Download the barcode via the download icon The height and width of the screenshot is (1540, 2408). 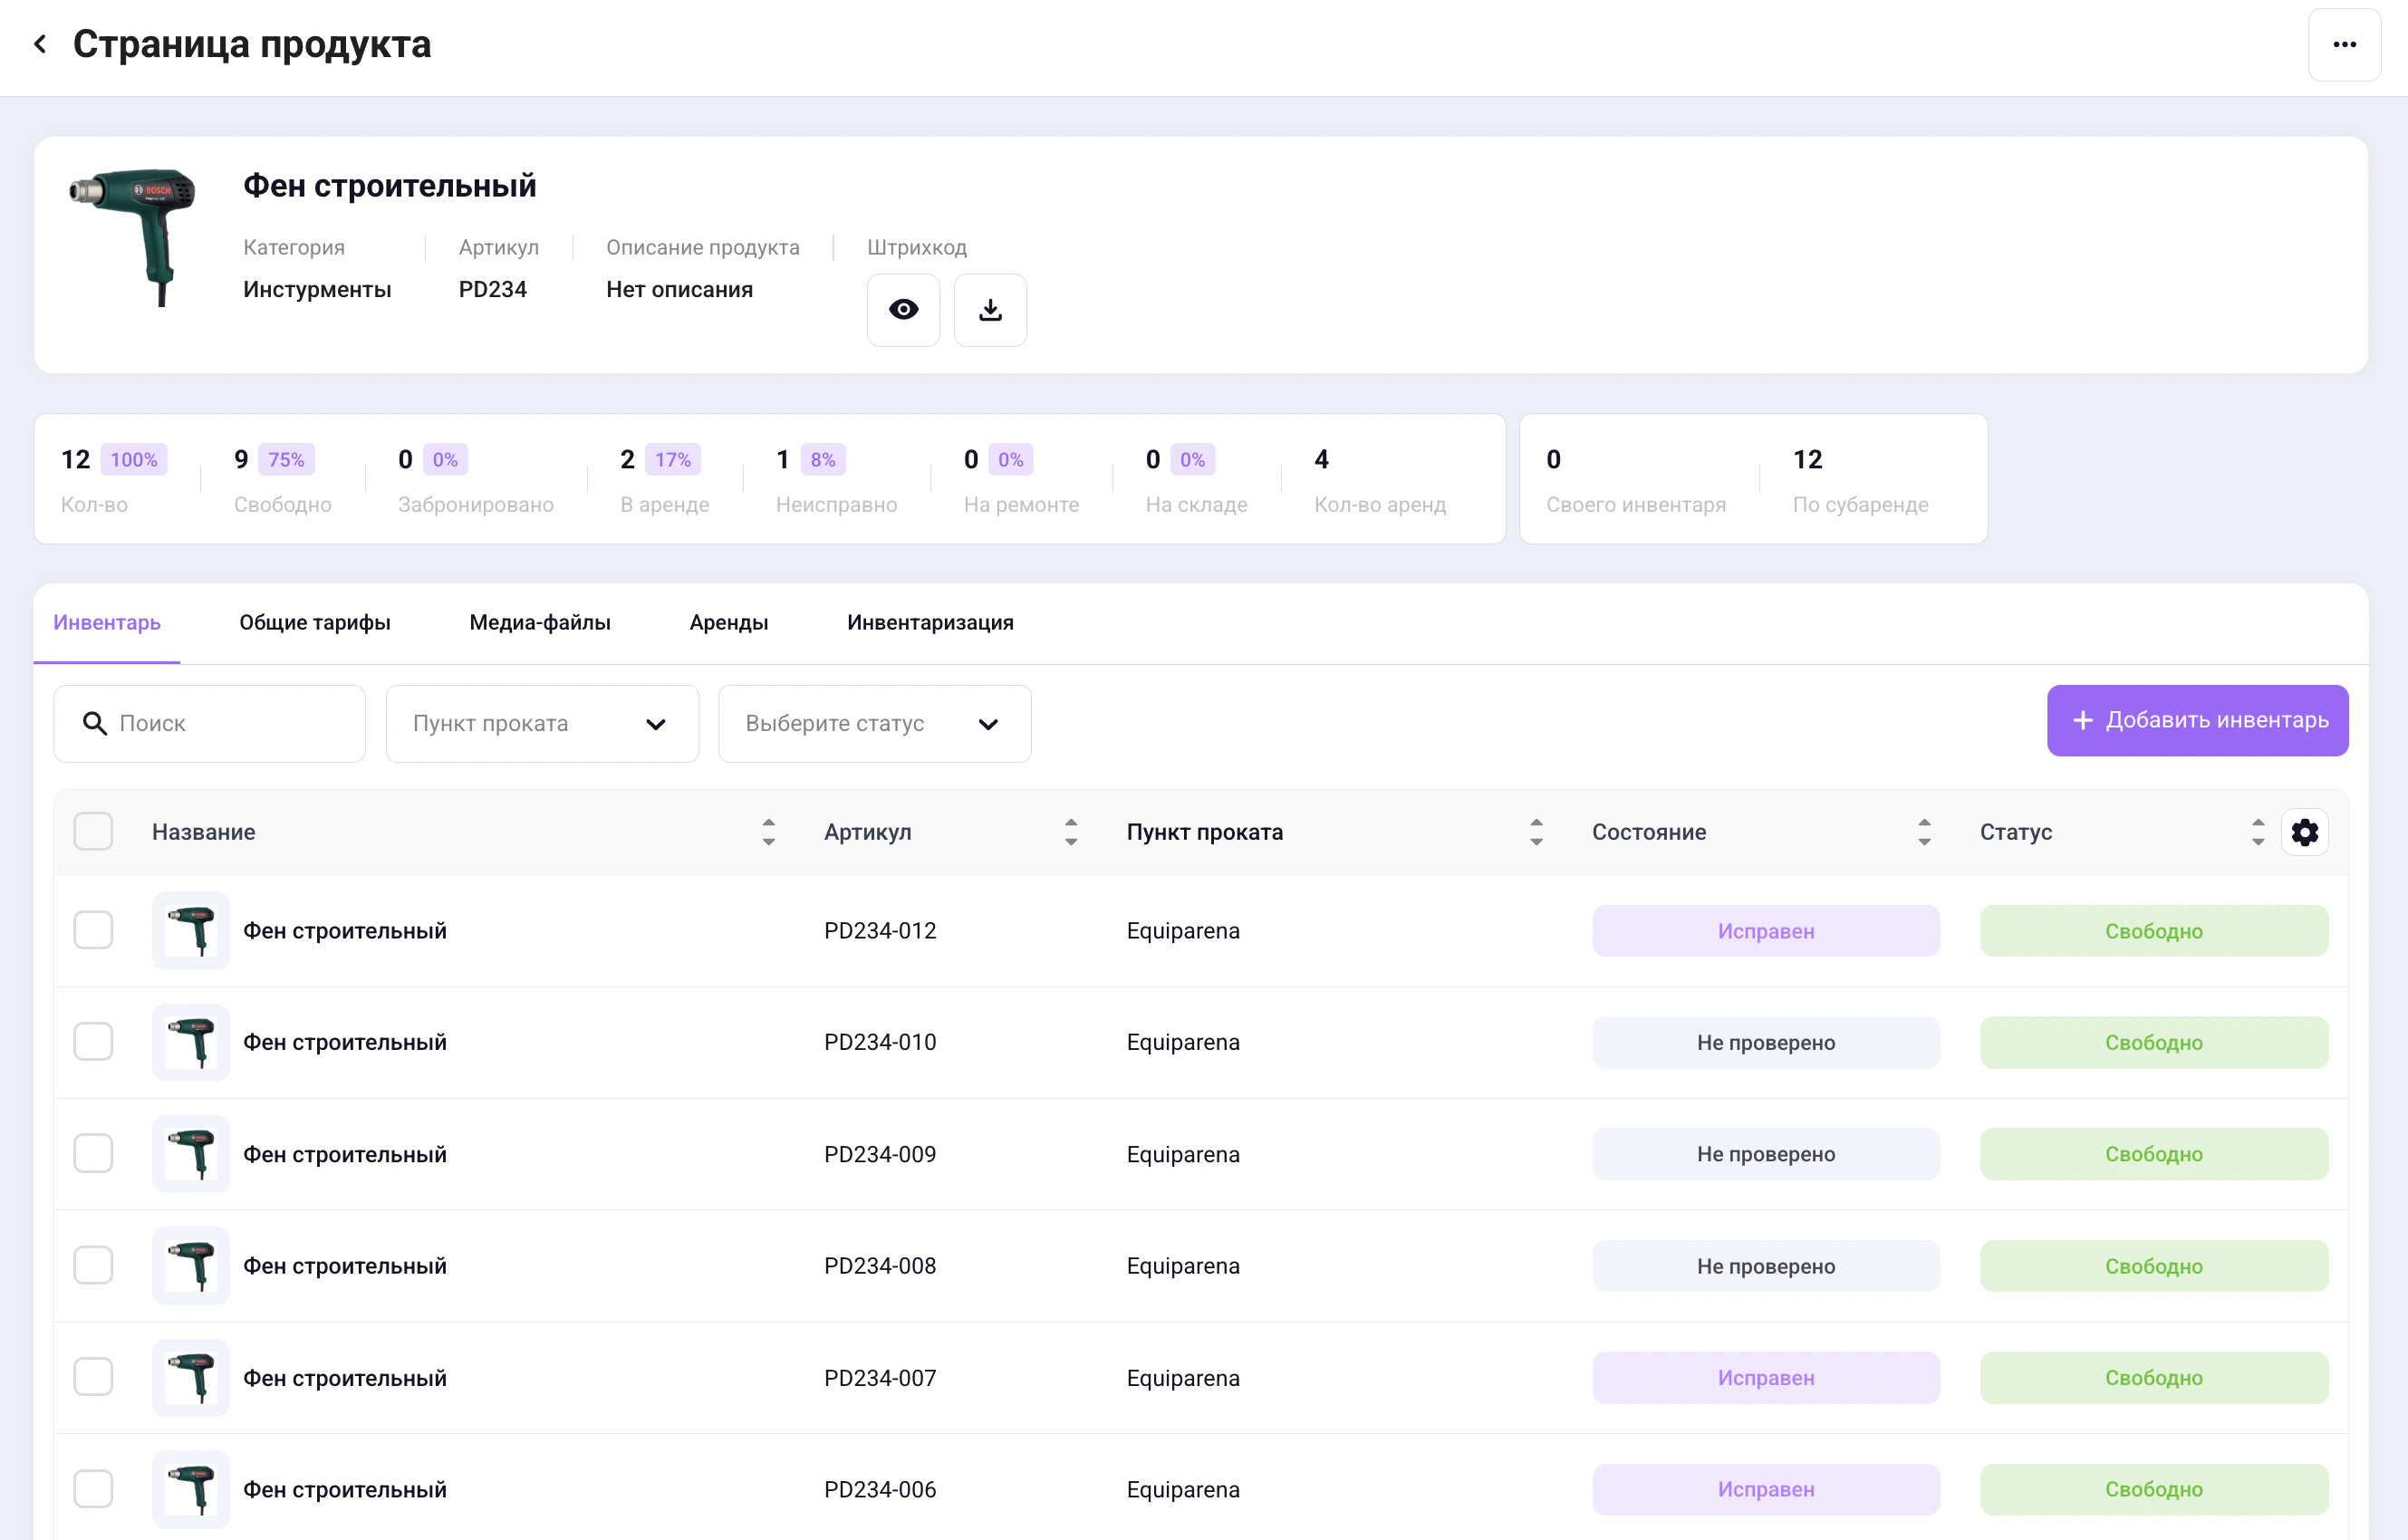pos(989,310)
